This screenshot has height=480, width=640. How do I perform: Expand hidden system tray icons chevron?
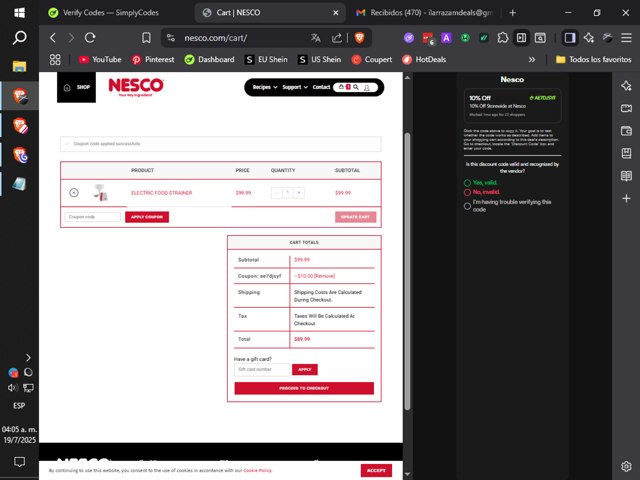coord(28,358)
